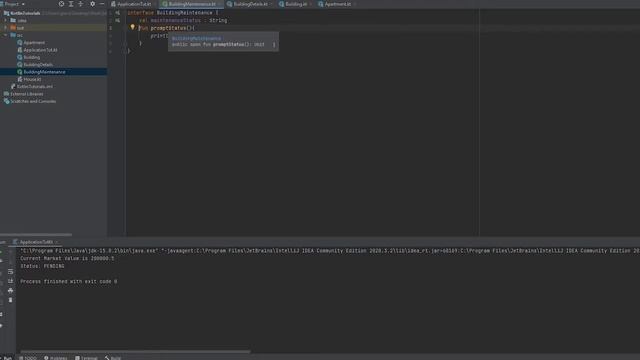Click the select opened file target icon
640x360 pixels.
(x=61, y=4)
